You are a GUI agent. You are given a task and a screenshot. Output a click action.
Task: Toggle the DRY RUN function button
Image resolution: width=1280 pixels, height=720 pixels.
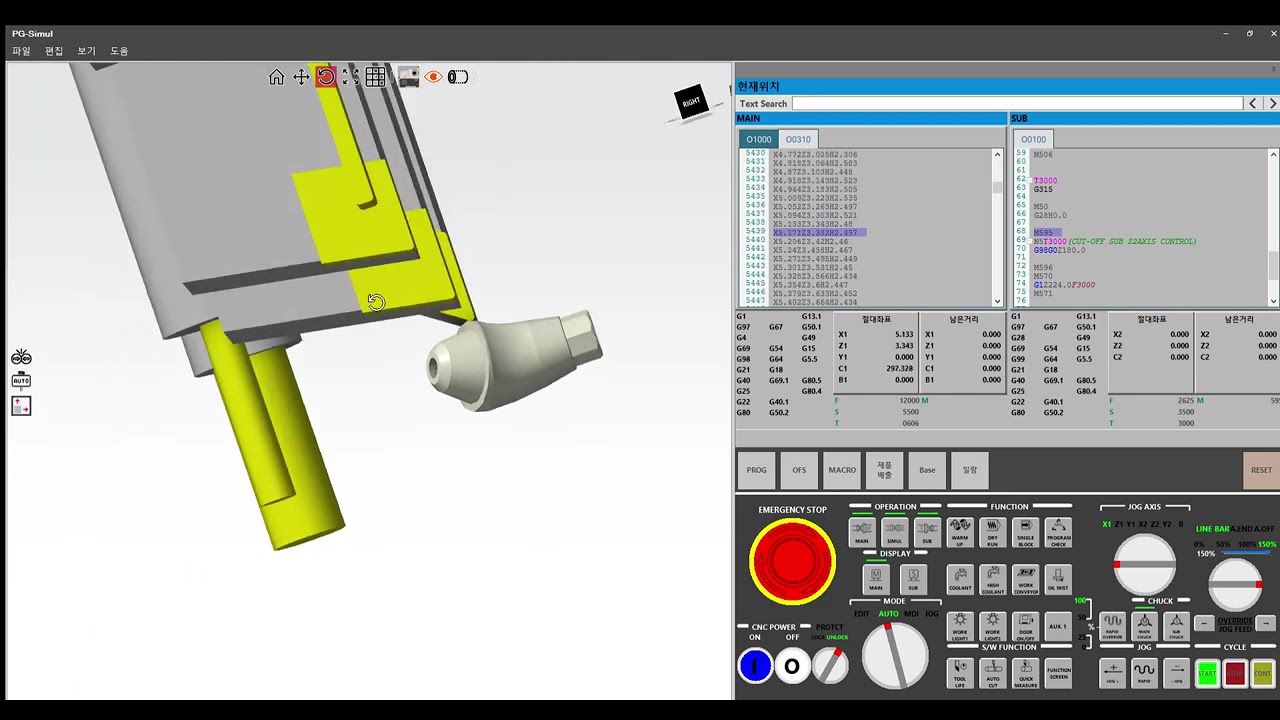993,532
